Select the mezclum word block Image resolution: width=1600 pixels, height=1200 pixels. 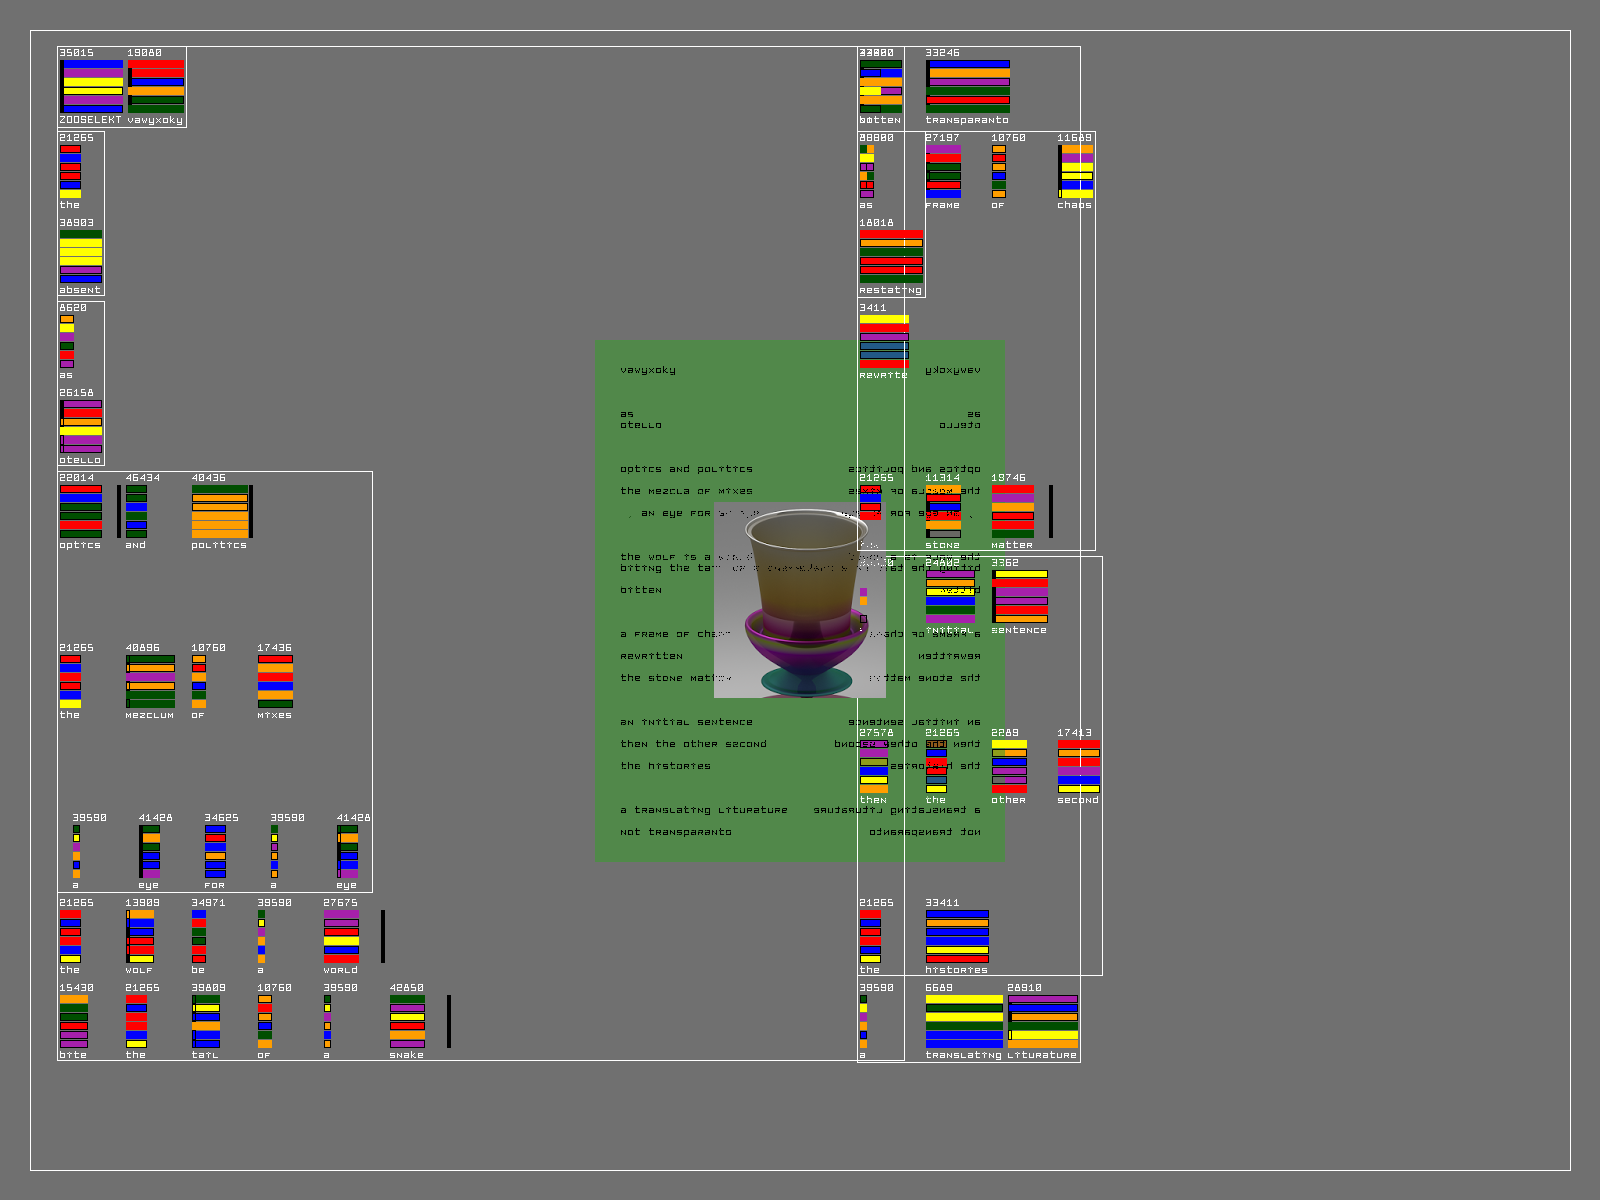click(x=150, y=682)
